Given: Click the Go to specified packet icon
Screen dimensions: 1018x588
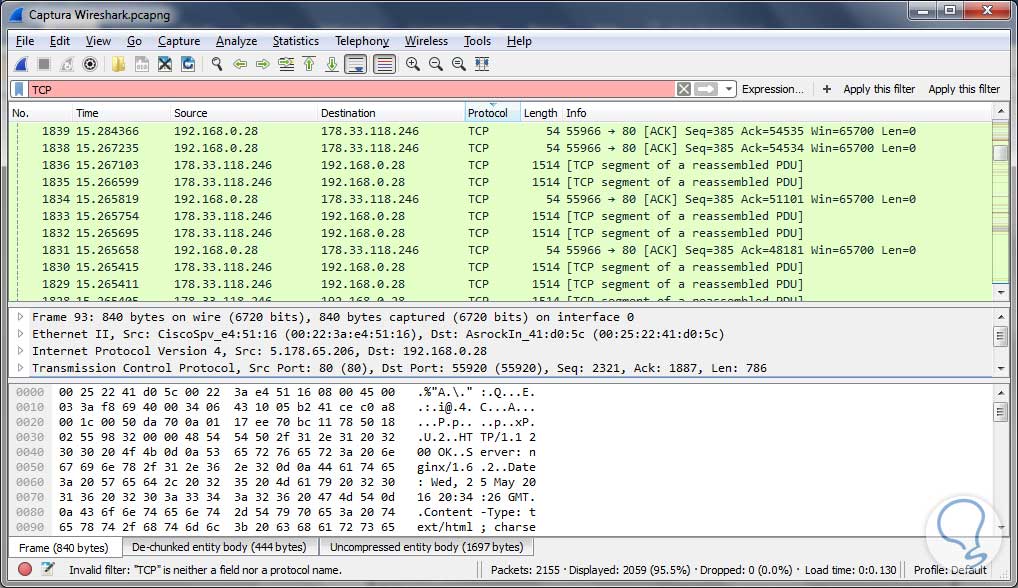Looking at the screenshot, I should 286,64.
